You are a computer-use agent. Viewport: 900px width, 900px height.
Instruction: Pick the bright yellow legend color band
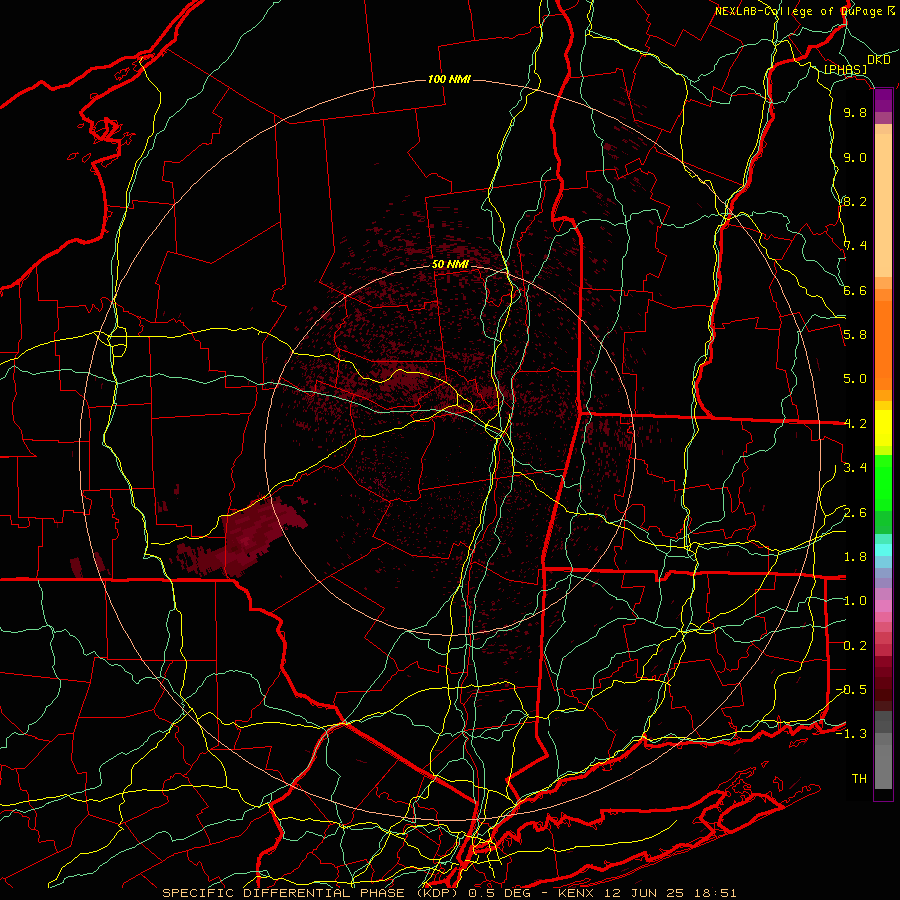883,428
